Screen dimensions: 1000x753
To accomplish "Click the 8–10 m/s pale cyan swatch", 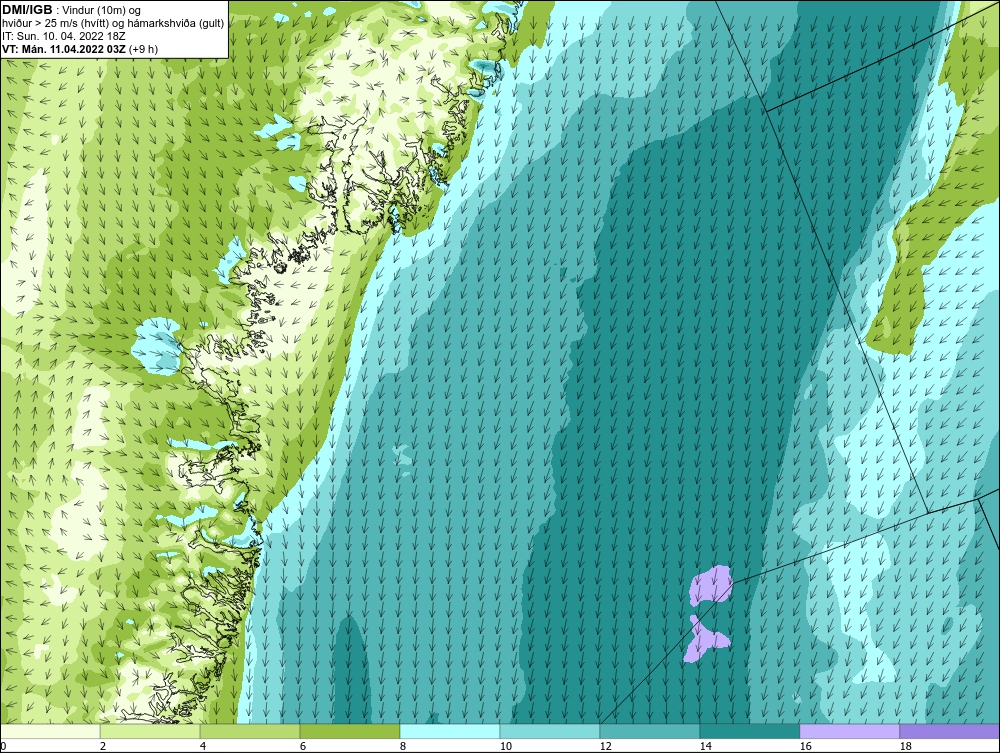I will (x=450, y=731).
